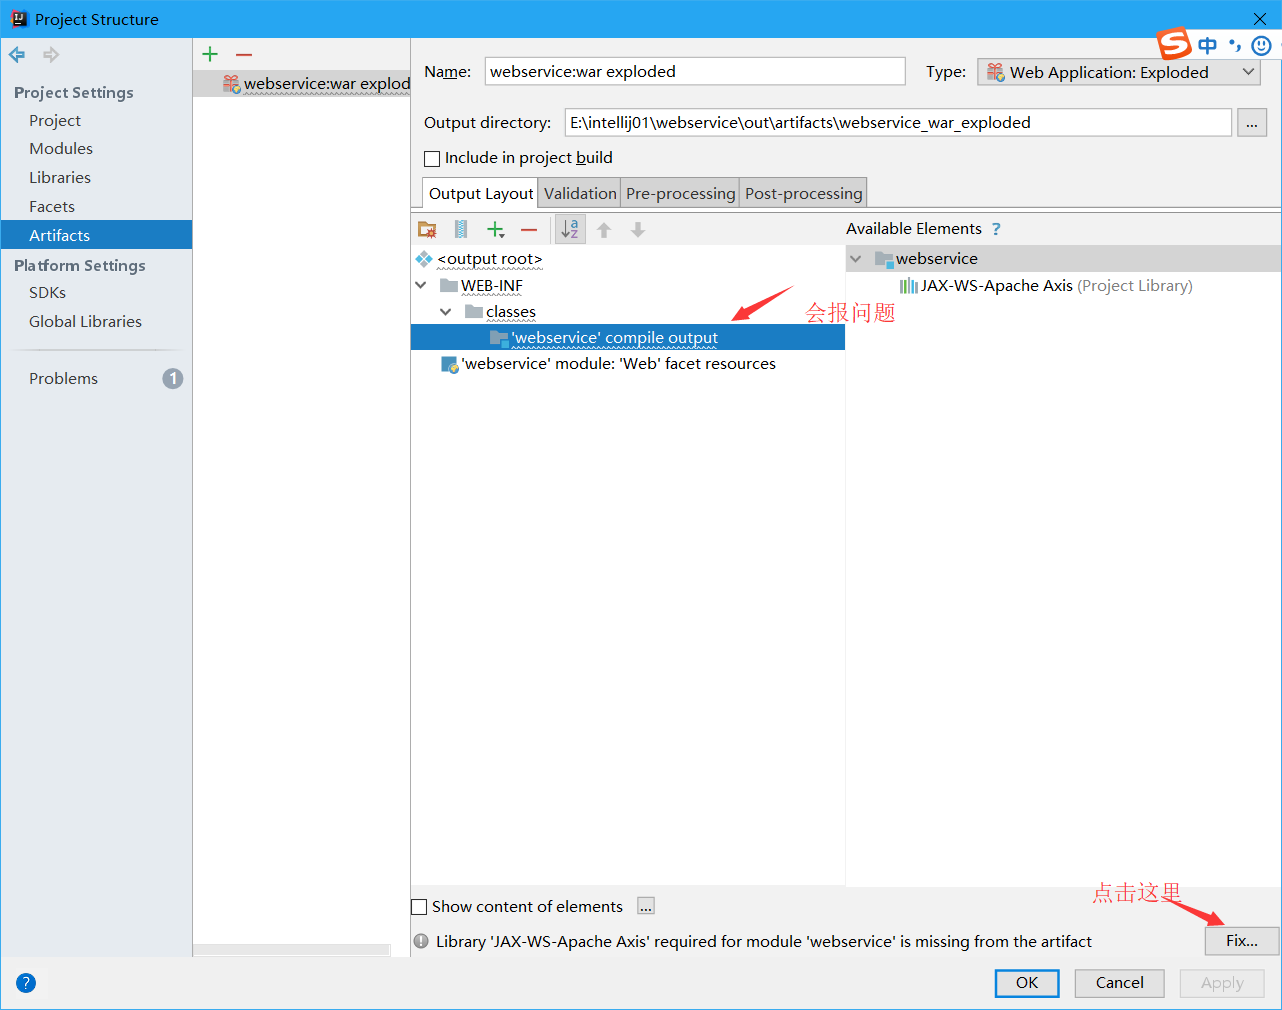The height and width of the screenshot is (1010, 1282).
Task: Add new artifact with green plus
Action: coord(210,54)
